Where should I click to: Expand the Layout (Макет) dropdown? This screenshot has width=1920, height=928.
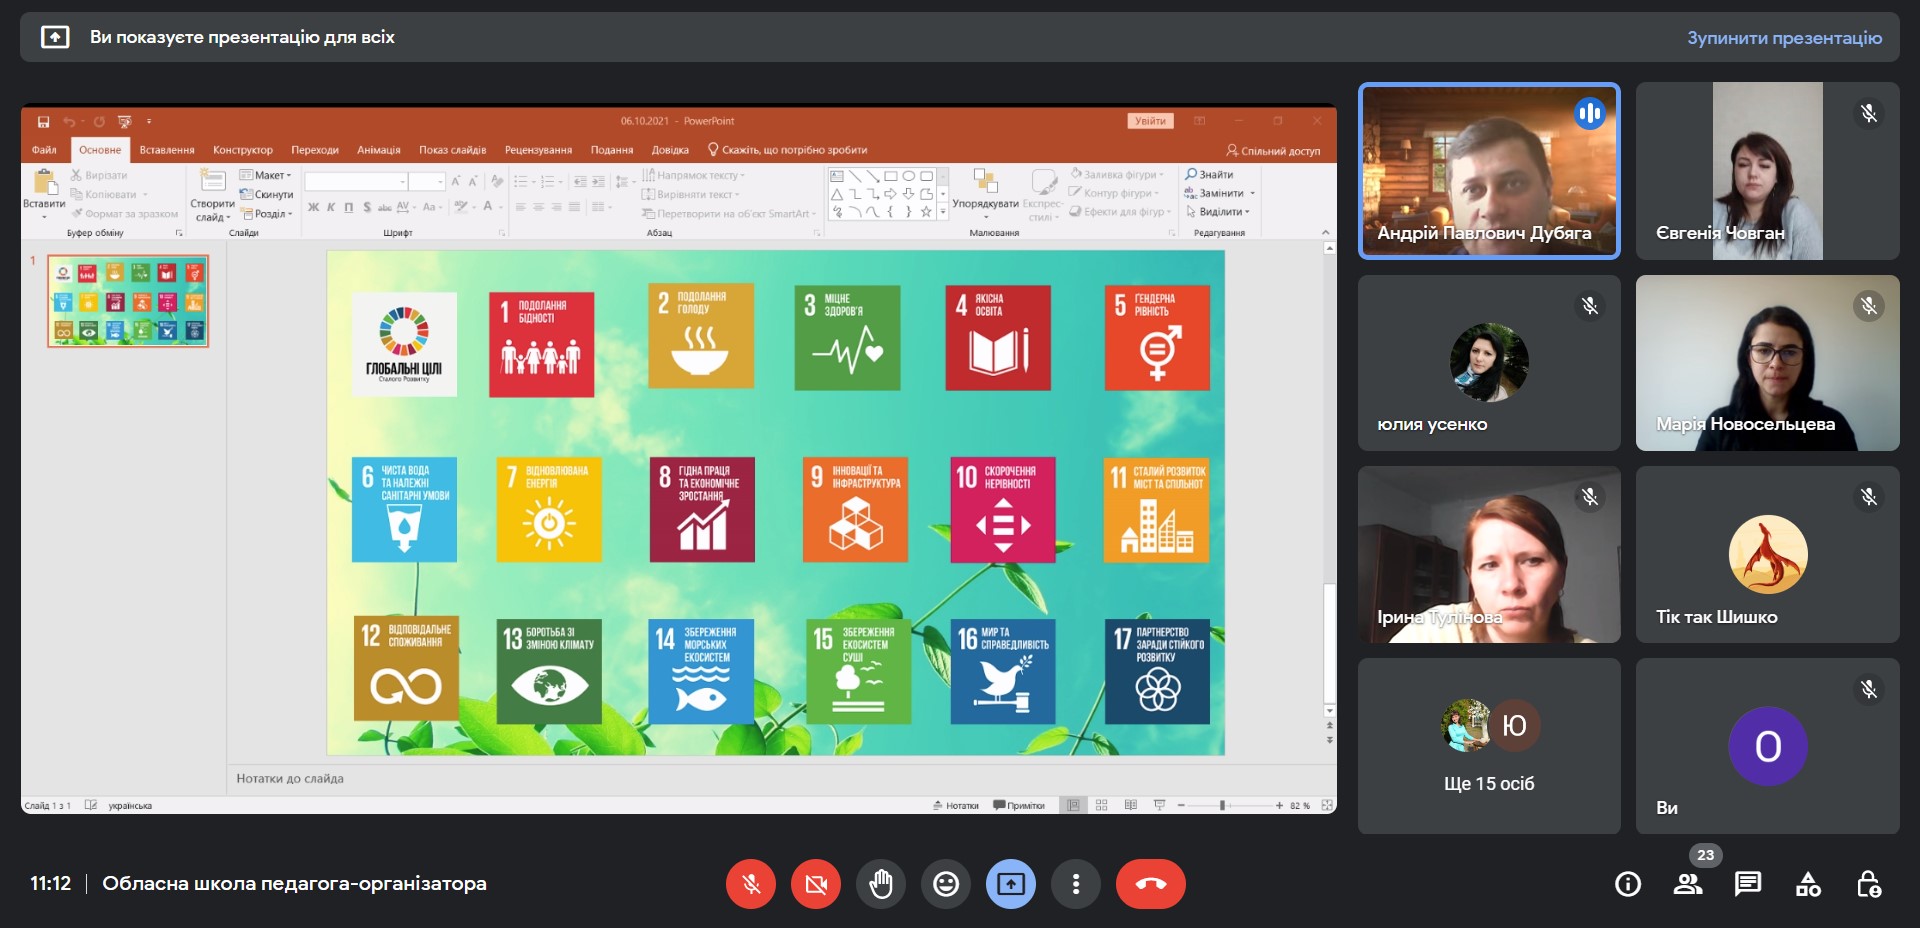[x=266, y=175]
